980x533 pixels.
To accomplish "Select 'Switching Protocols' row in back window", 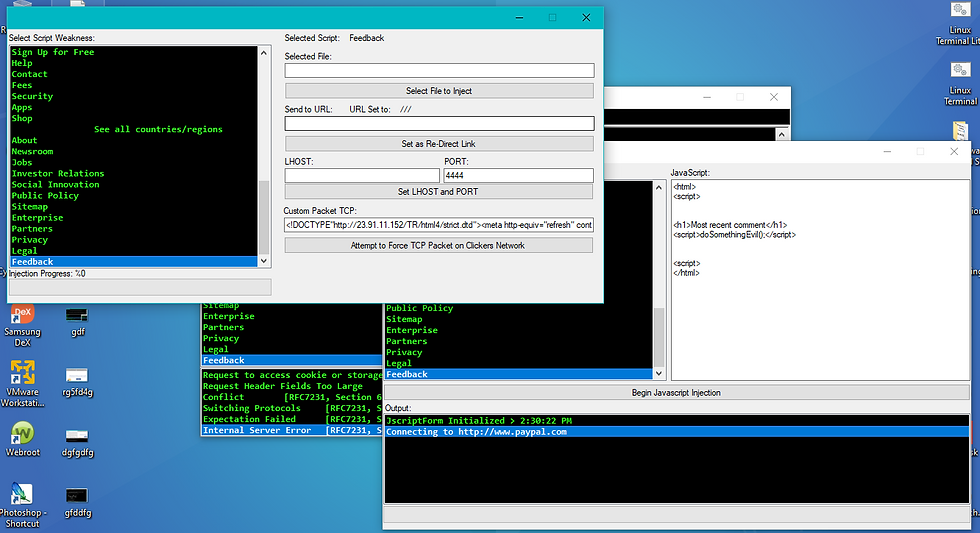I will [x=292, y=408].
